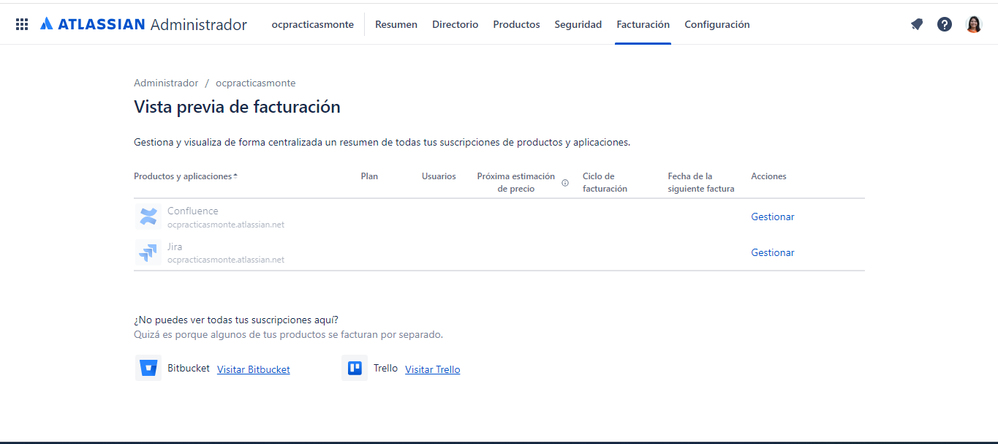Click the Trello label text

coord(386,368)
